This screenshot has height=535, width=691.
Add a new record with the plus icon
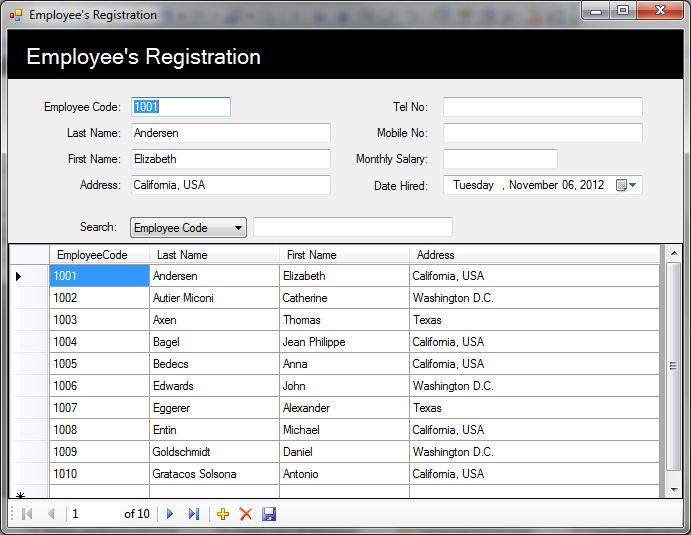pyautogui.click(x=223, y=514)
